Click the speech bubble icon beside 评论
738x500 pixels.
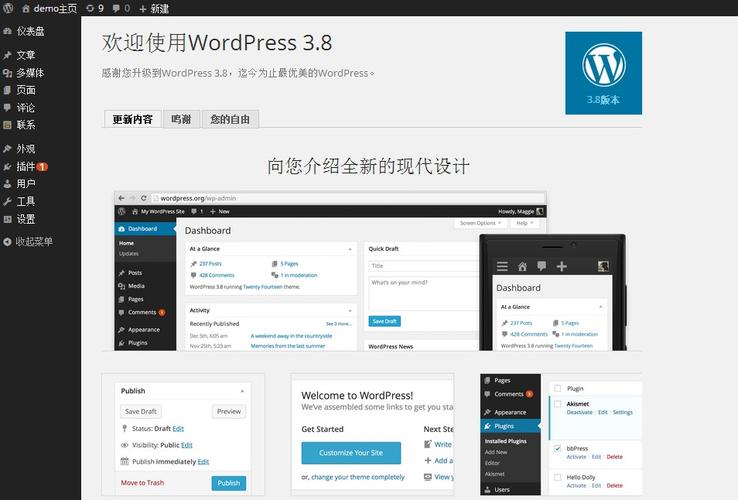tap(7, 107)
